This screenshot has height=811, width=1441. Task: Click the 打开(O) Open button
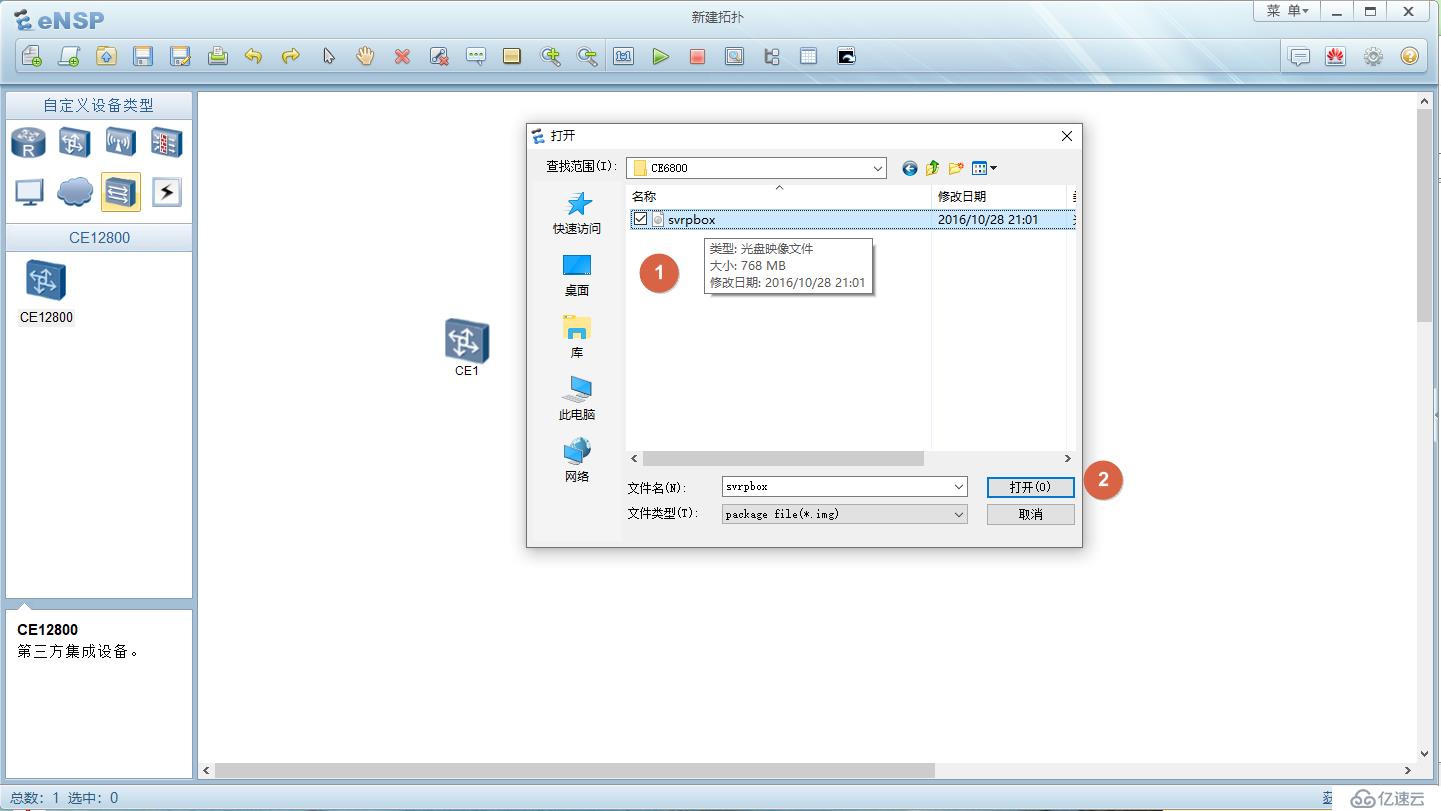tap(1030, 487)
